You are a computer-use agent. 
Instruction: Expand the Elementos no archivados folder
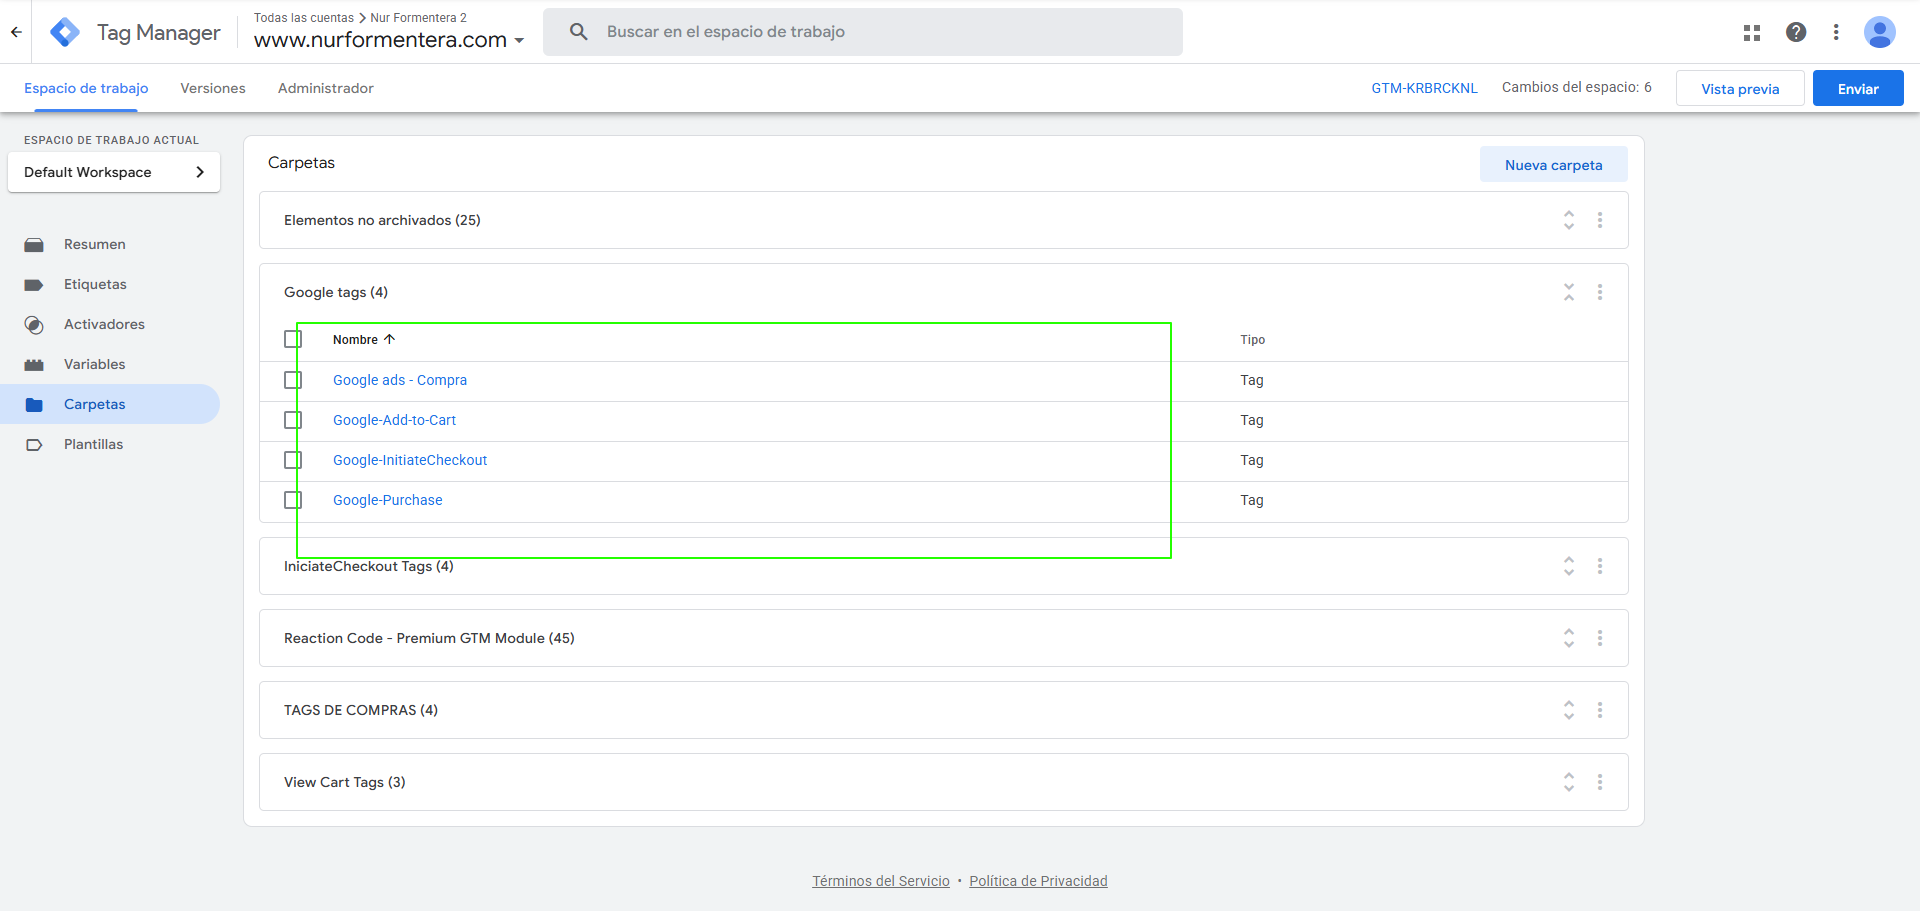(x=1569, y=220)
